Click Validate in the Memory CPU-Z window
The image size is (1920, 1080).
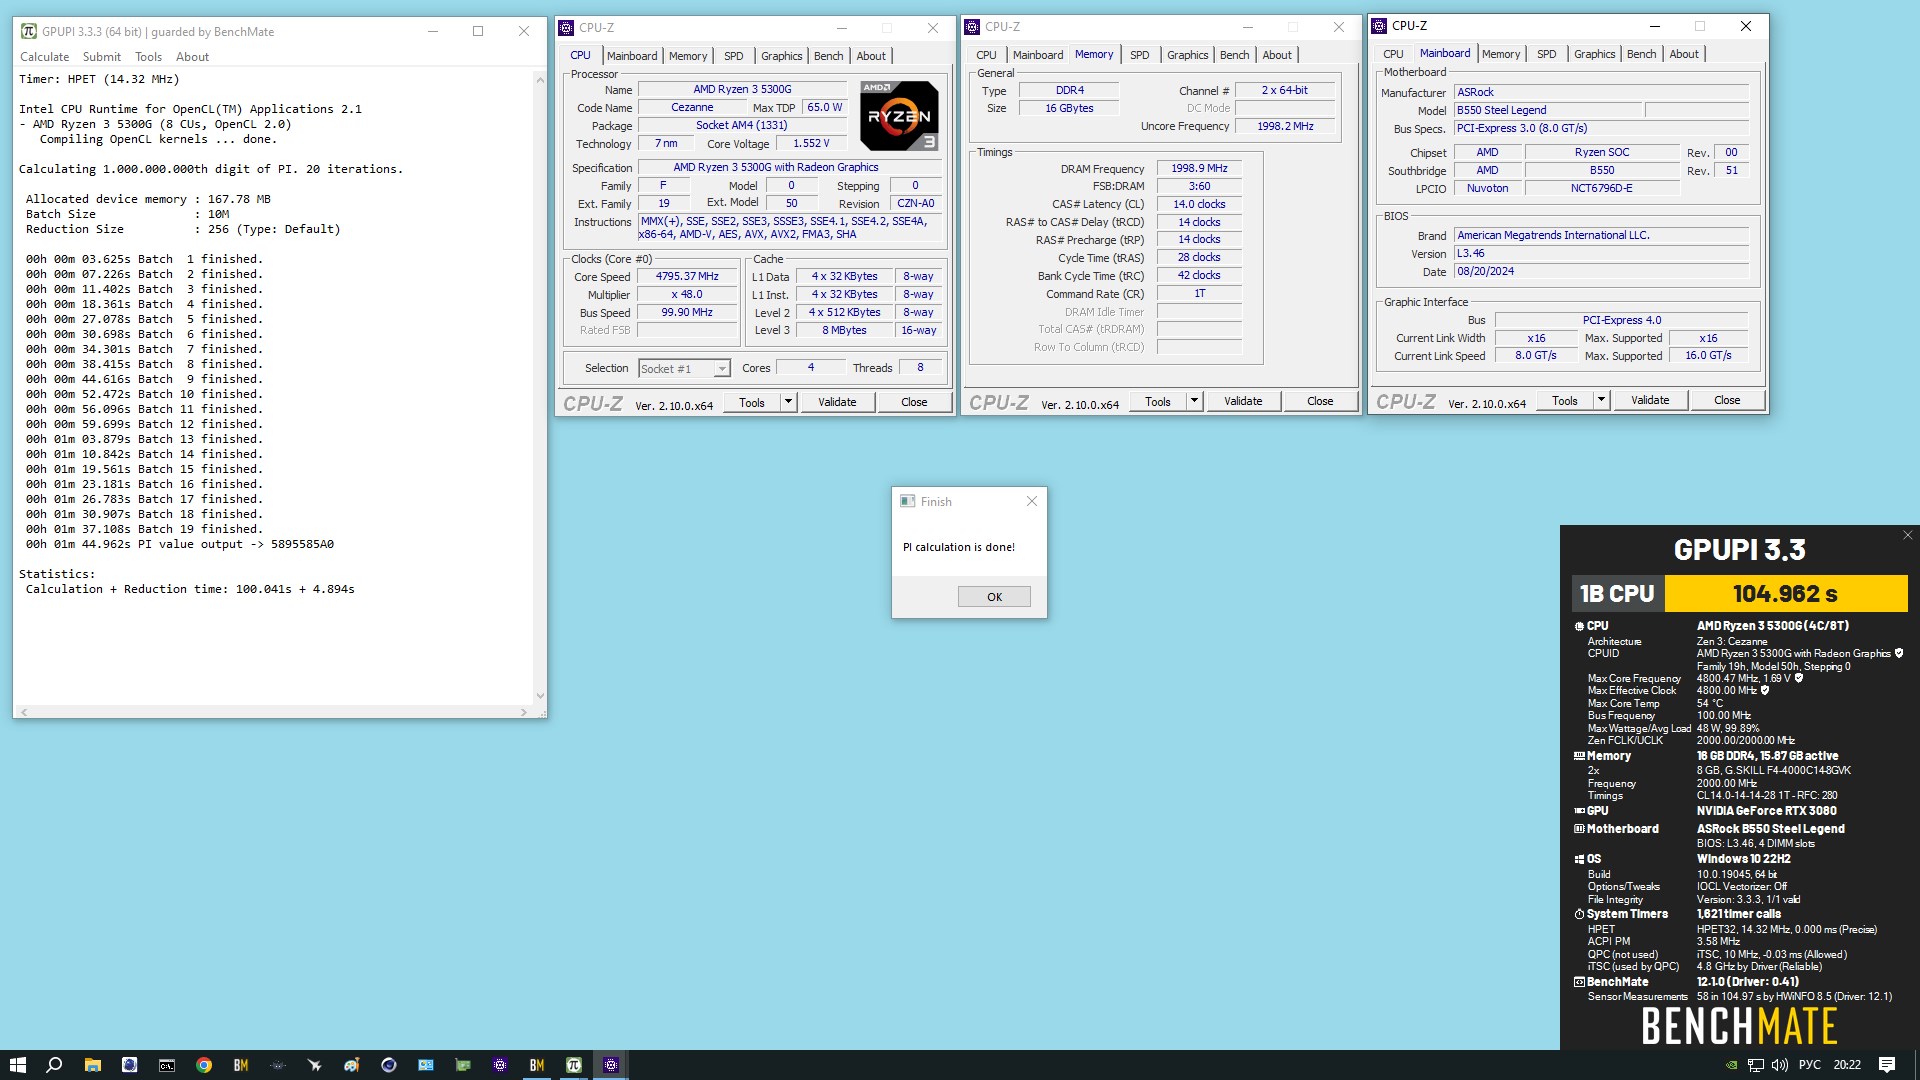1243,401
